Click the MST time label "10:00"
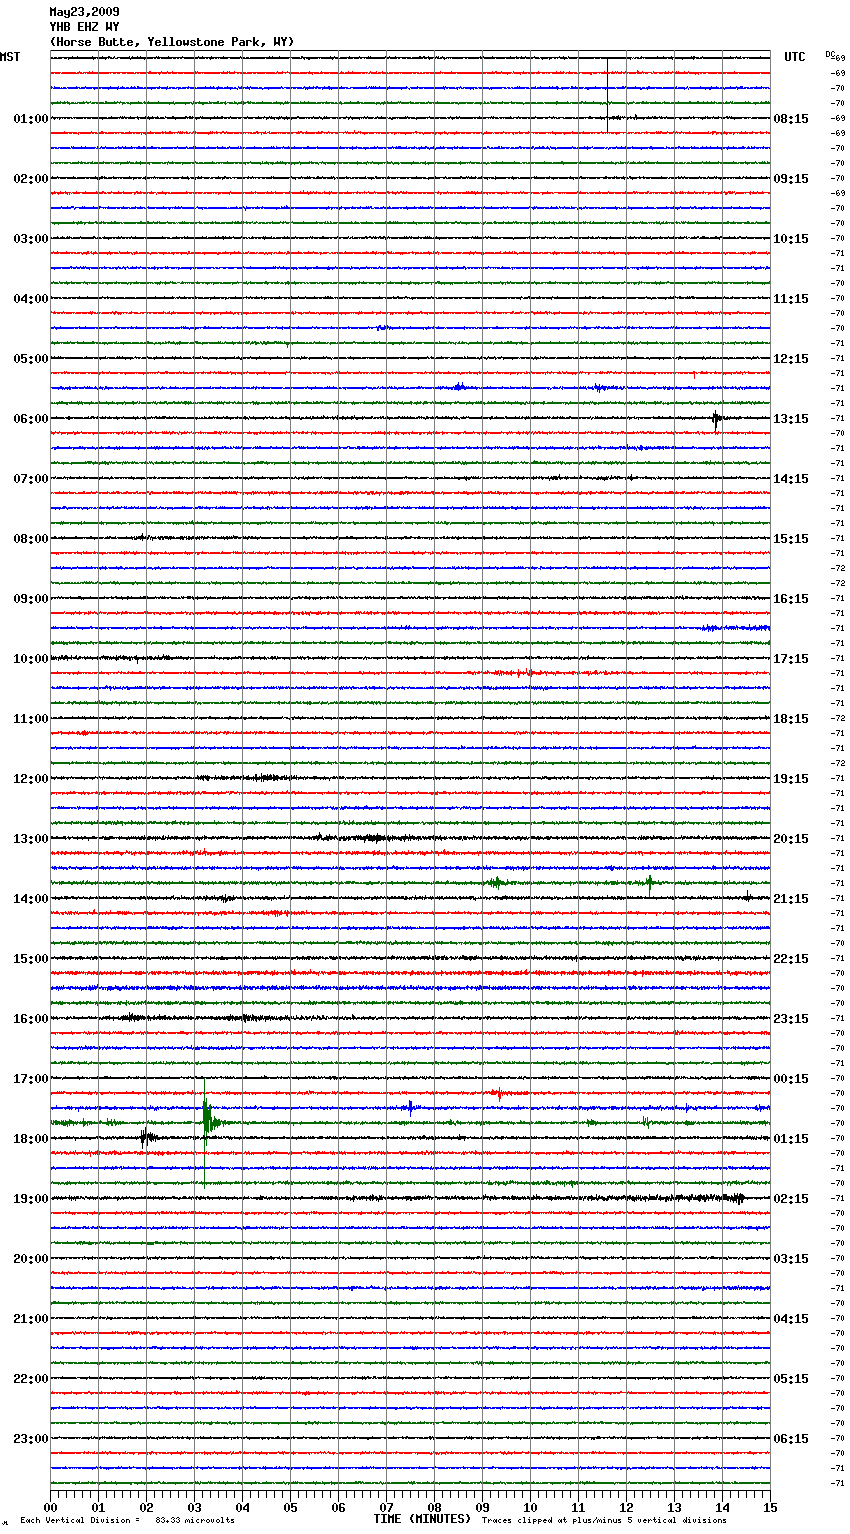 tap(31, 659)
